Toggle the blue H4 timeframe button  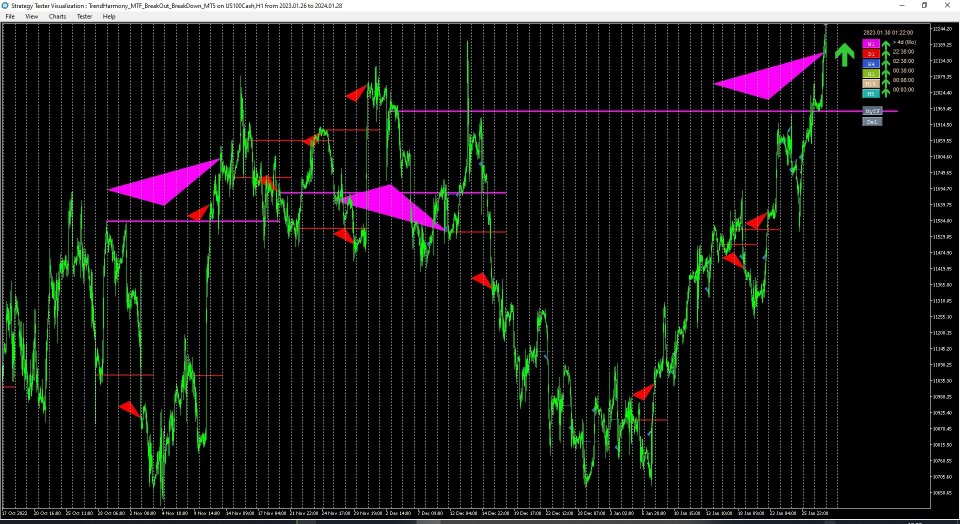(871, 63)
